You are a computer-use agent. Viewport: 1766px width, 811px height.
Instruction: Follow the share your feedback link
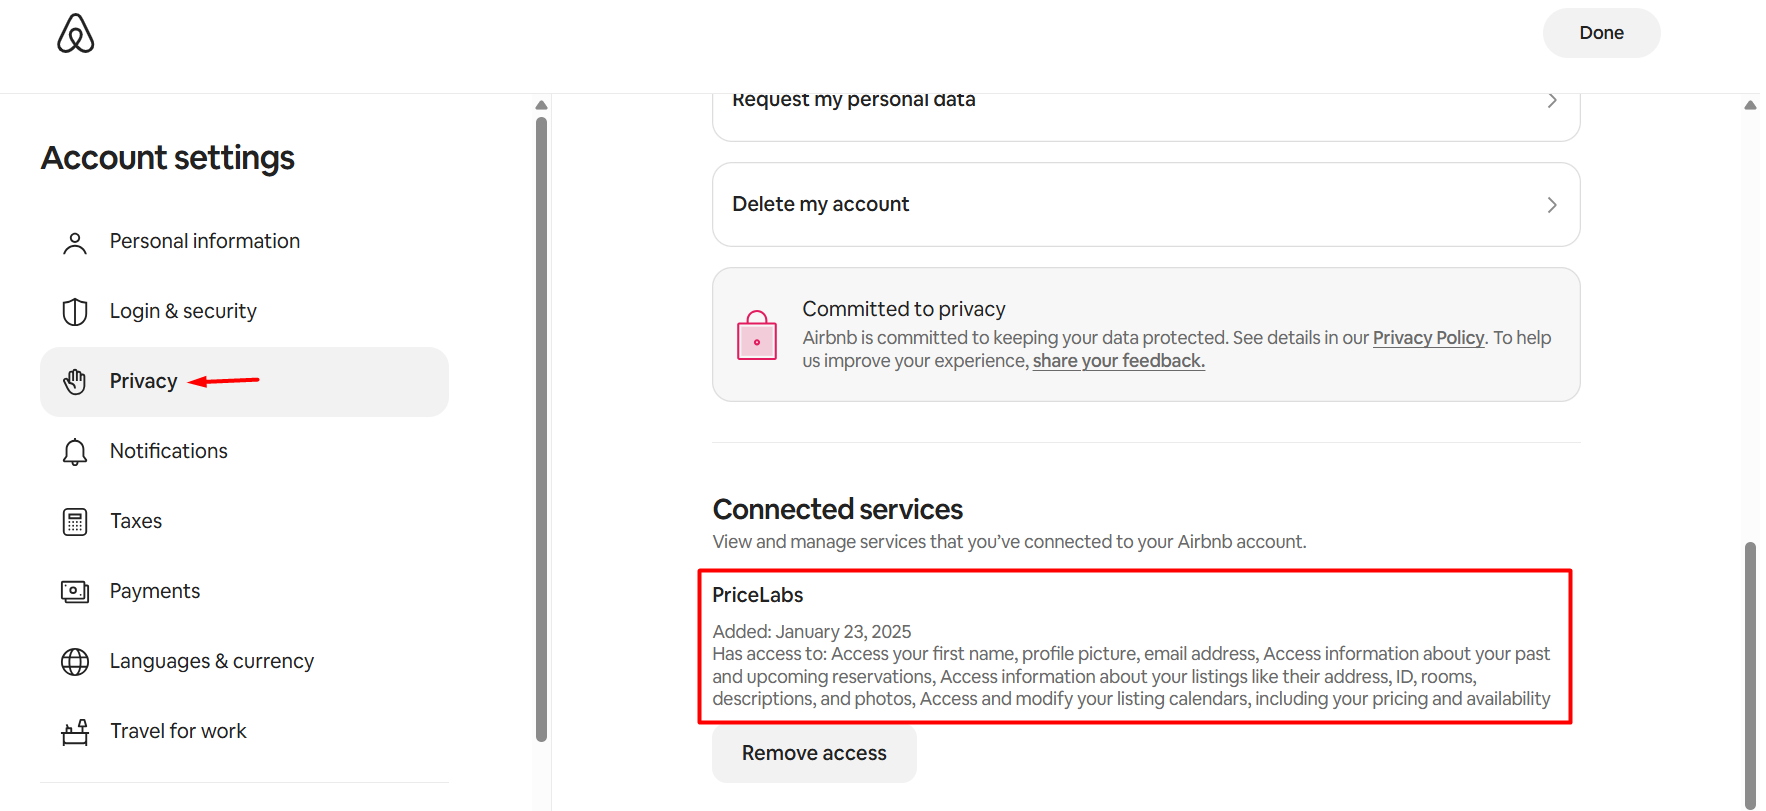tap(1118, 361)
